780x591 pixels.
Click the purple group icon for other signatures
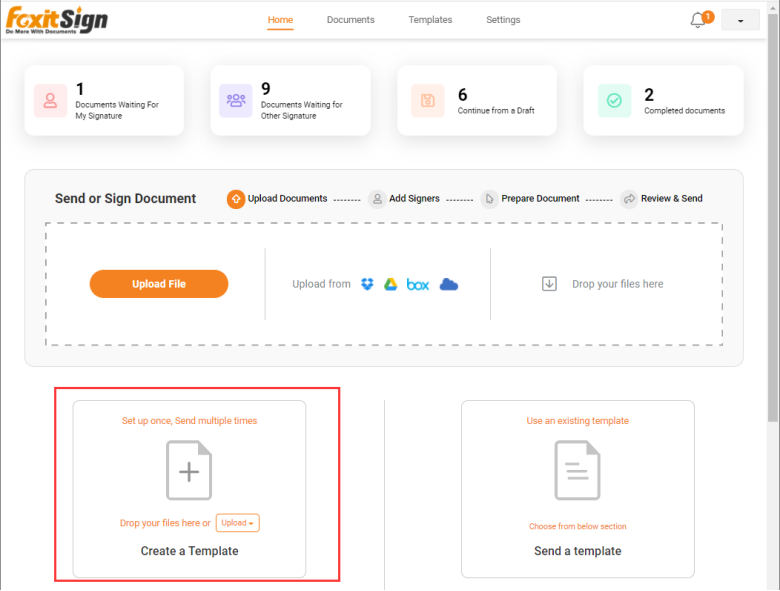pos(236,100)
